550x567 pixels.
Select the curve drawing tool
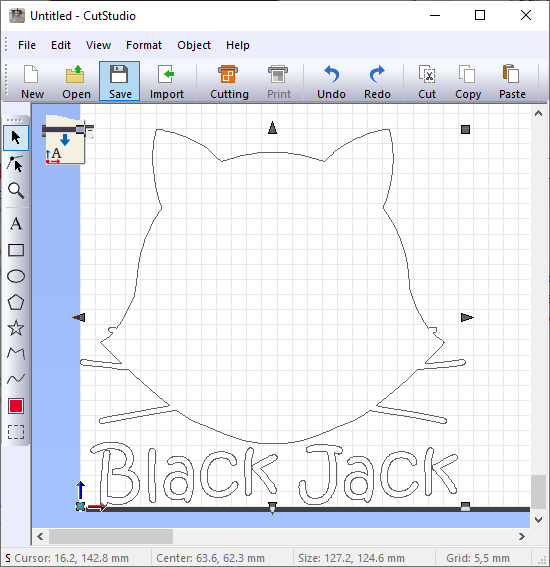point(16,379)
